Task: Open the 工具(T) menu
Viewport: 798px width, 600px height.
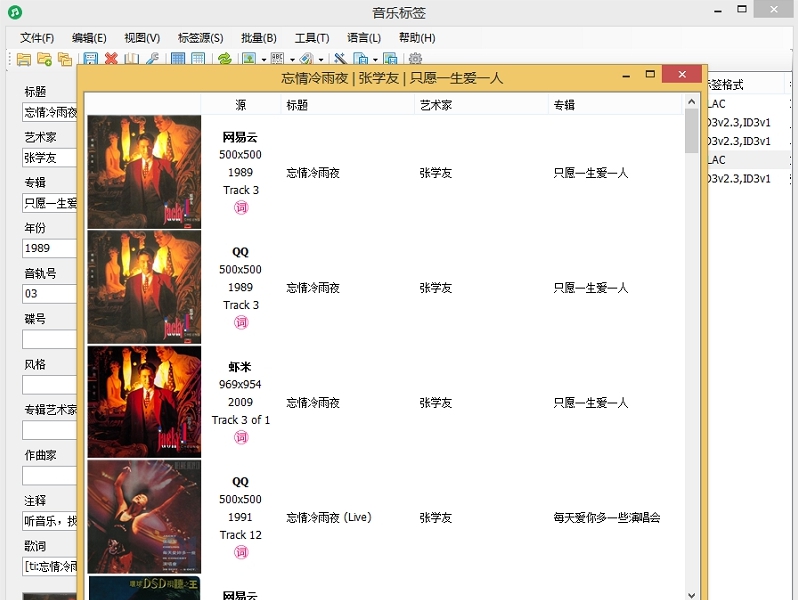Action: tap(312, 38)
